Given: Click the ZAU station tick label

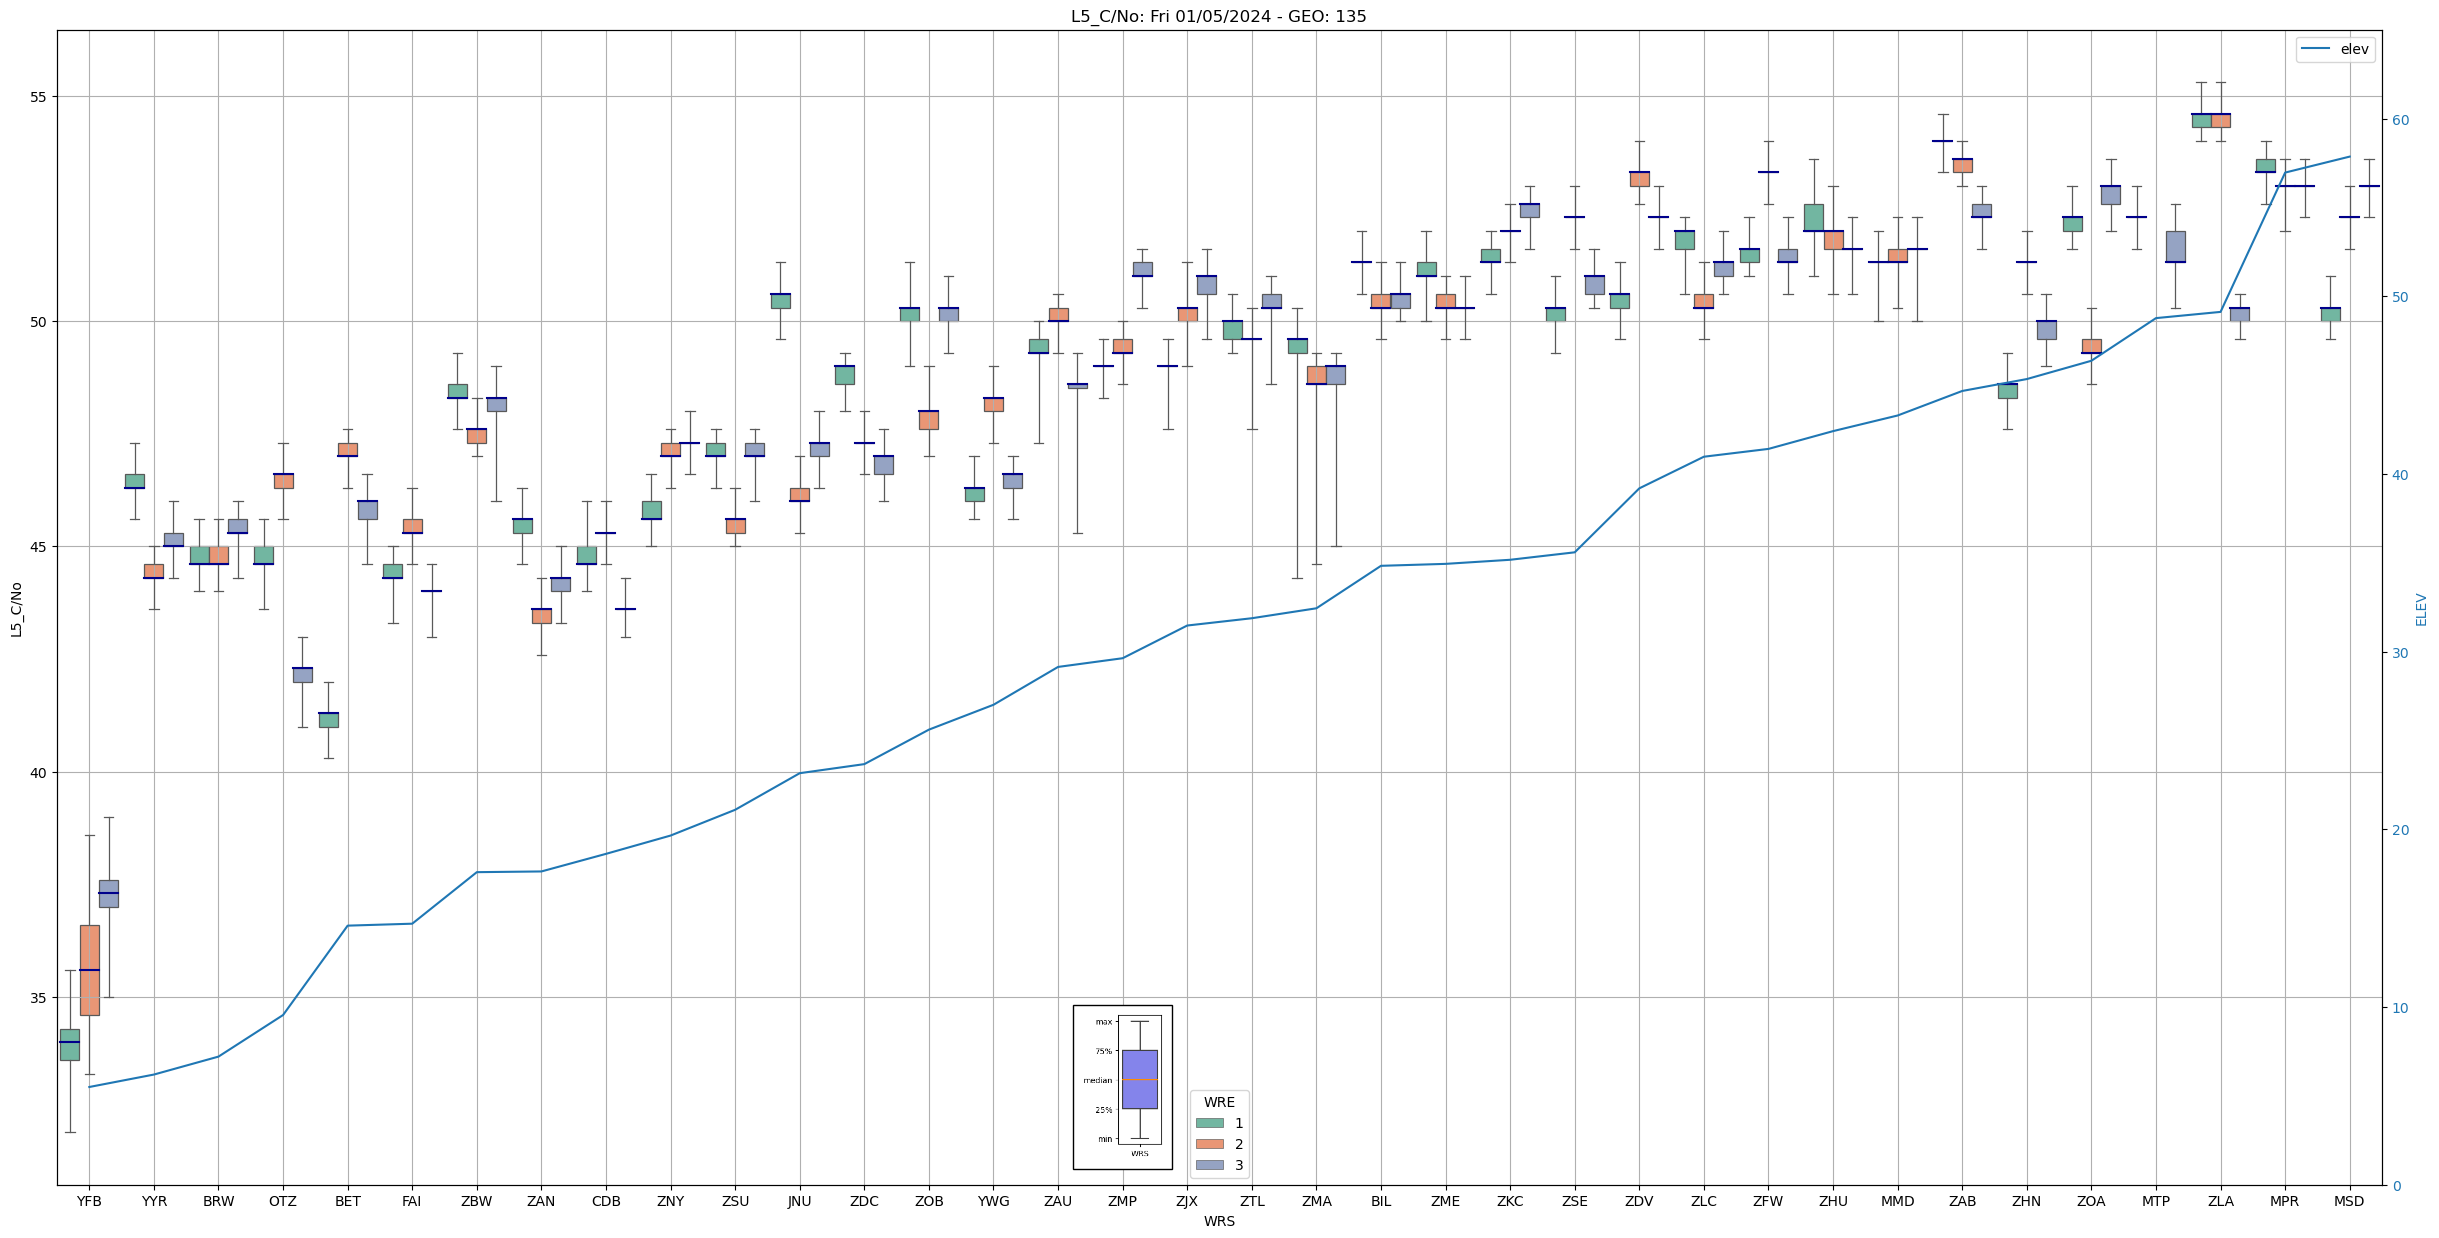Looking at the screenshot, I should click(x=1057, y=1202).
